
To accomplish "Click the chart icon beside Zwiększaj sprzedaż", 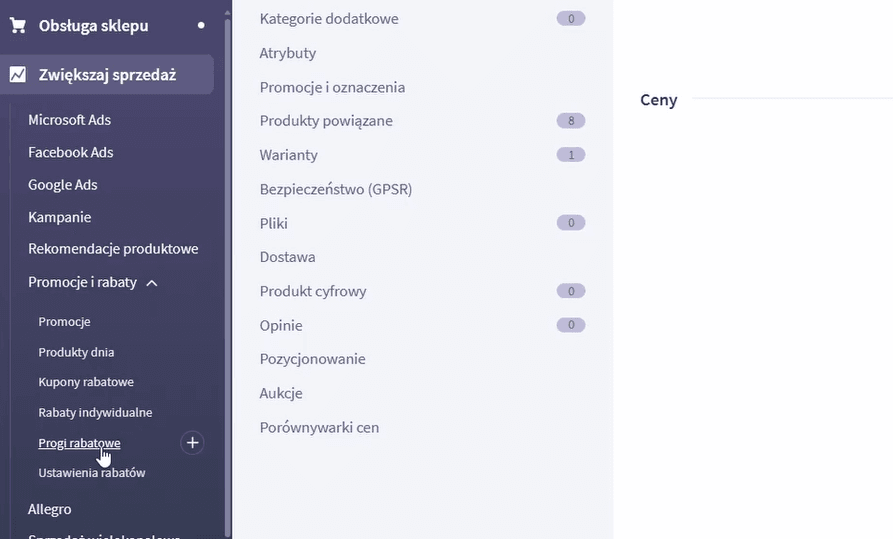I will click(x=18, y=74).
